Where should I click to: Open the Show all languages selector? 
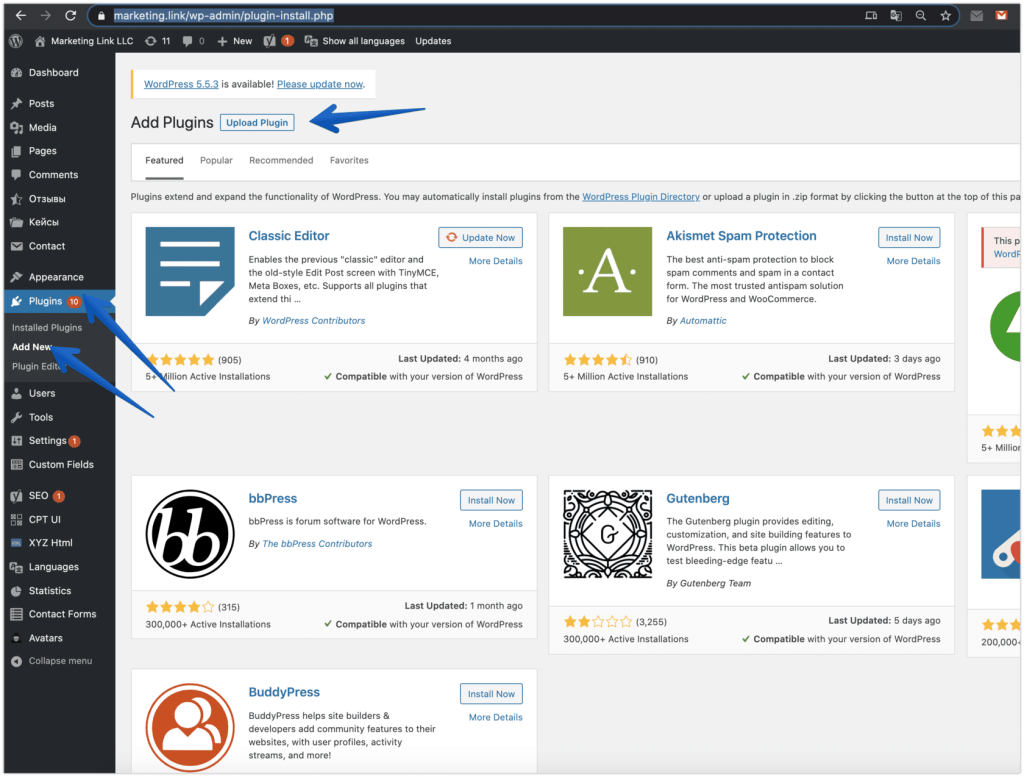click(x=354, y=41)
